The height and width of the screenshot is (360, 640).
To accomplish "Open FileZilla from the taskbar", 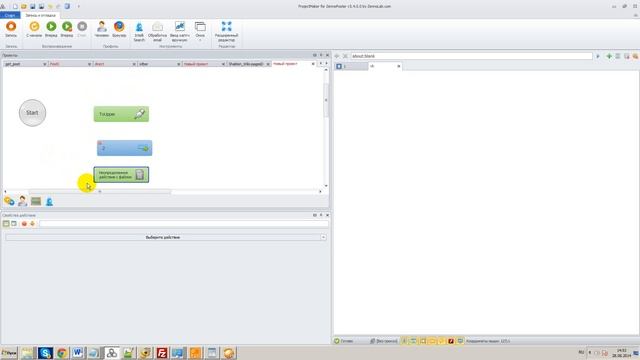I will pyautogui.click(x=162, y=353).
